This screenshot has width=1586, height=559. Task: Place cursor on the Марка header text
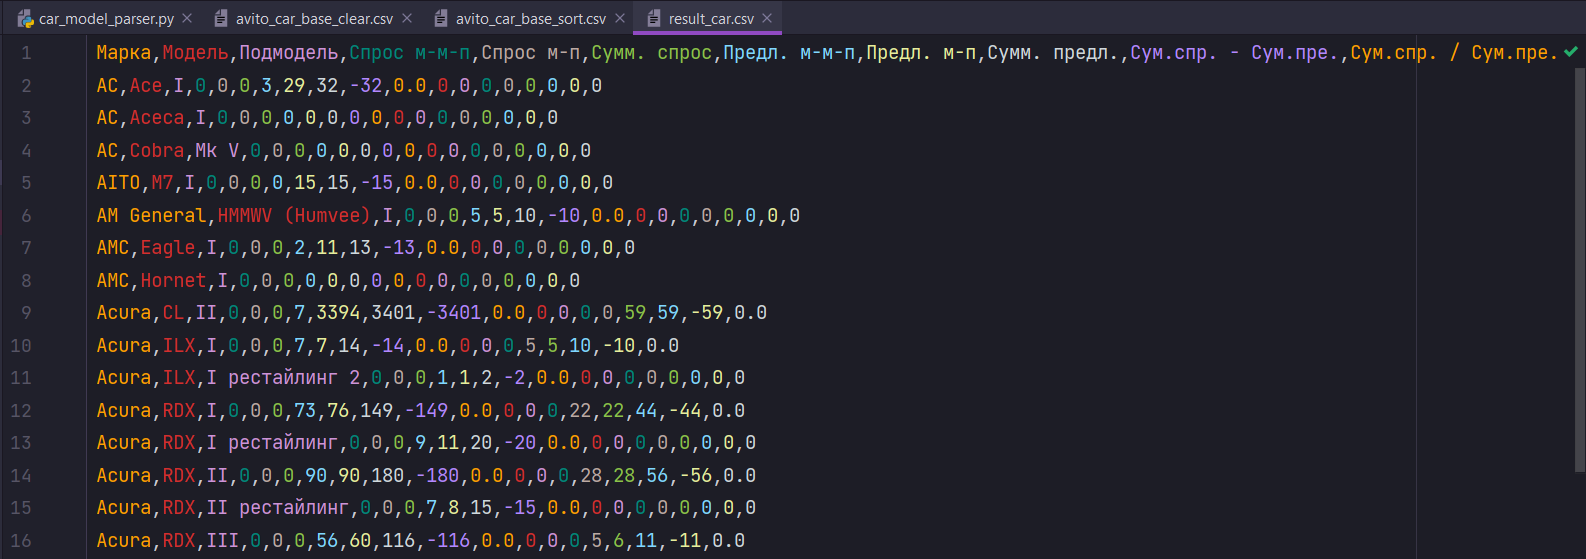click(x=123, y=53)
